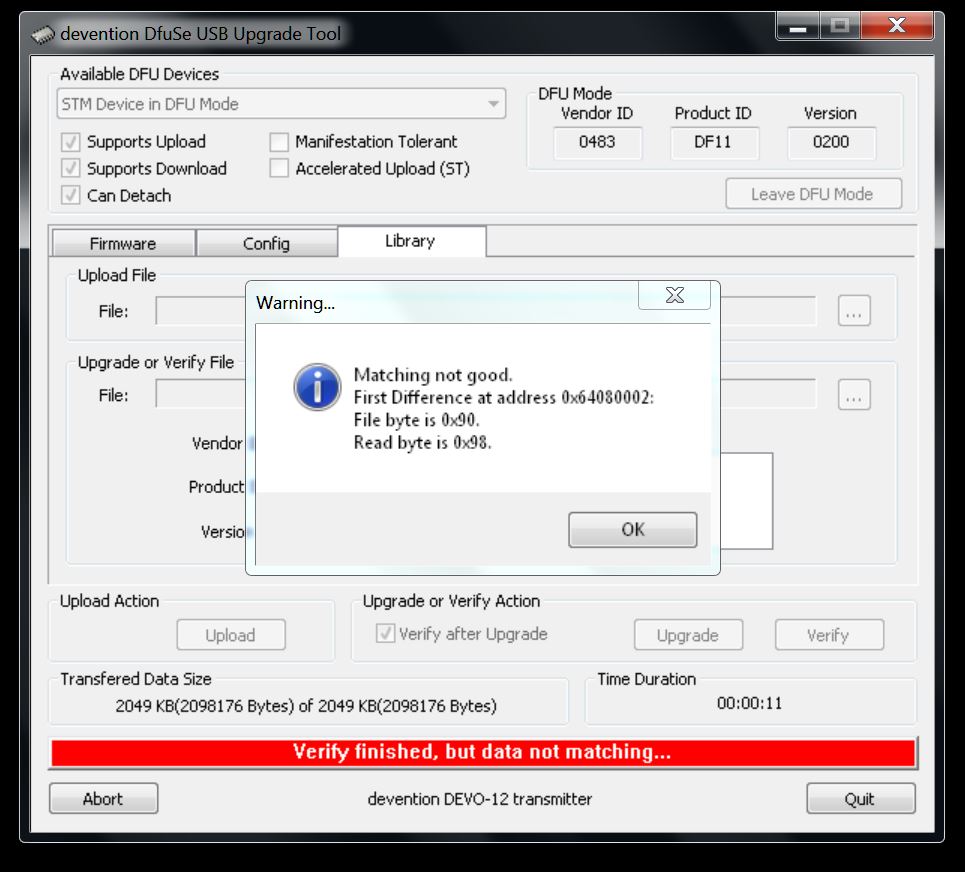The width and height of the screenshot is (965, 872).
Task: Open the Available DFU Devices dropdown
Action: [281, 103]
